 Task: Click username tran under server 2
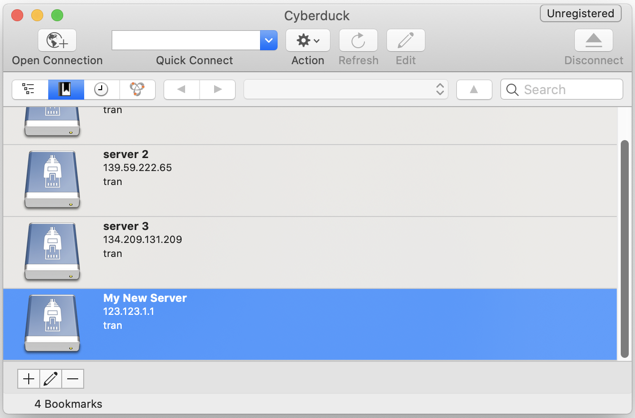113,181
